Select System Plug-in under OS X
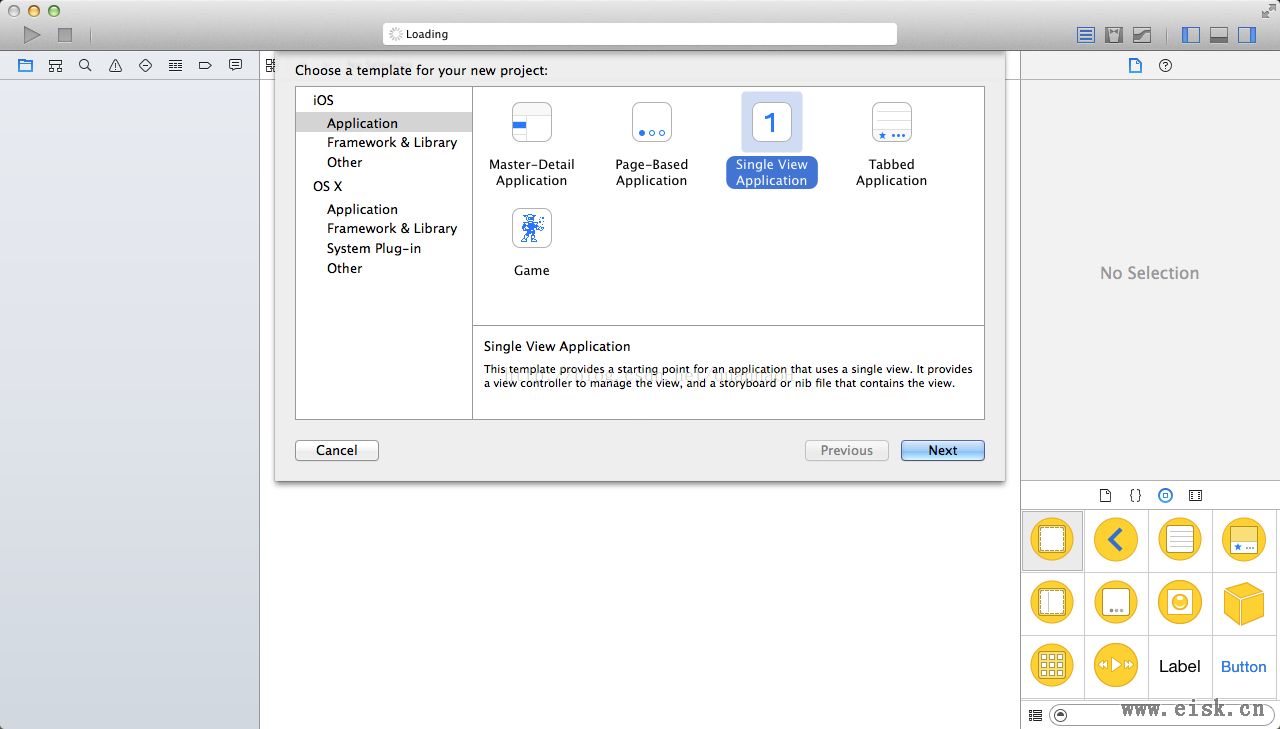 point(374,248)
